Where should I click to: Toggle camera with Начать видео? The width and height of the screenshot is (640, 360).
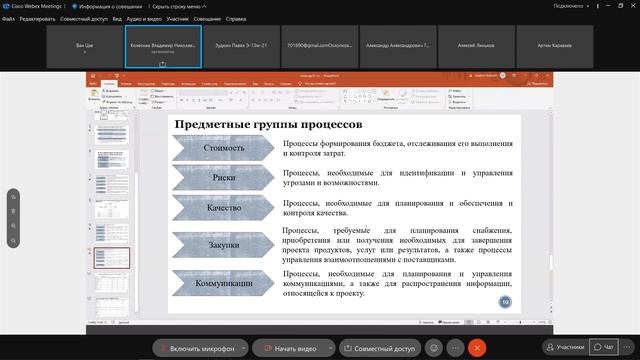[290, 348]
